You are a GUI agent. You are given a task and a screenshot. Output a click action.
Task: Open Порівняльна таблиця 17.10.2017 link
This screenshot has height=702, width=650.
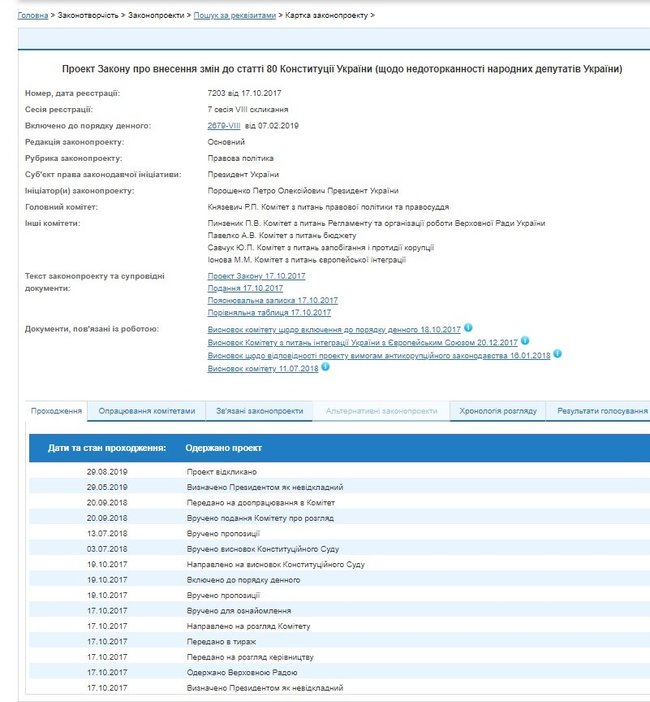point(269,312)
